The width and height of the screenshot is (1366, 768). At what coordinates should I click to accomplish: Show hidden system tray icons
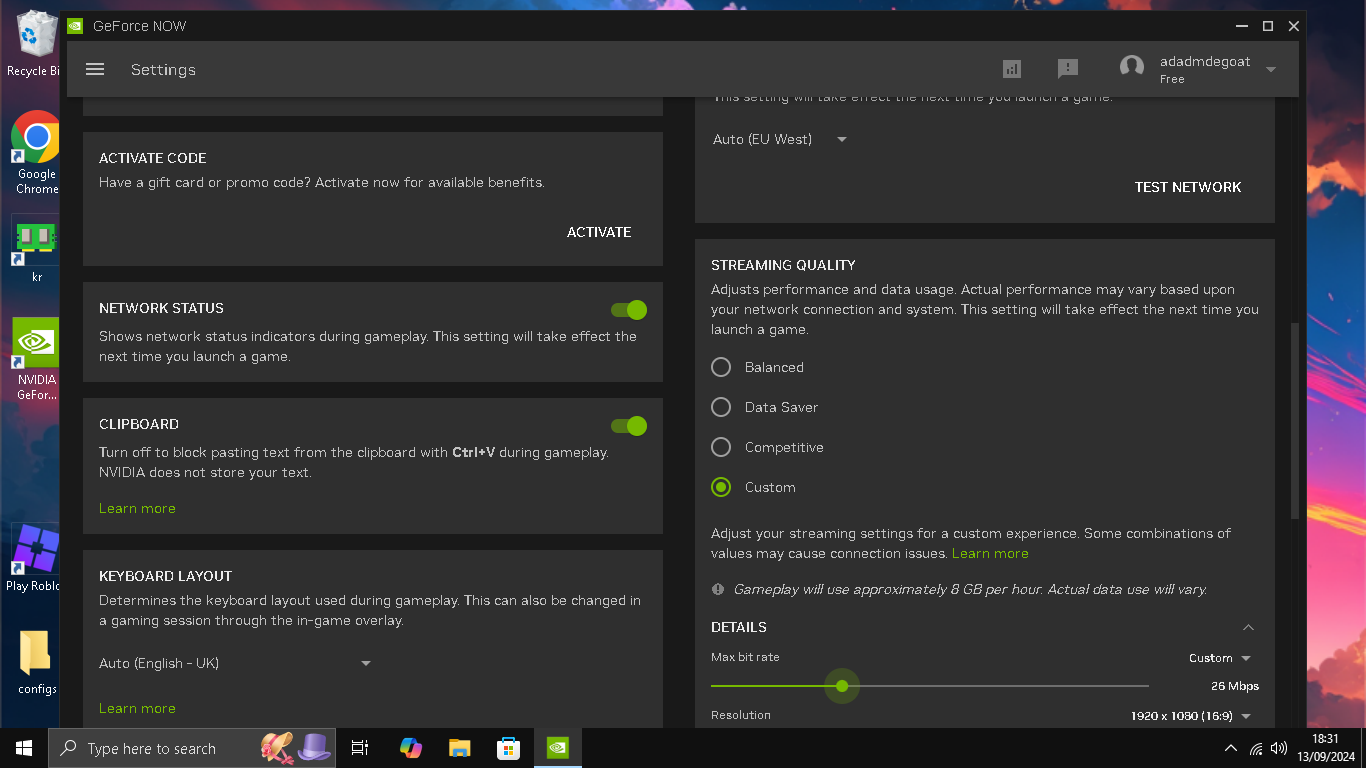click(x=1231, y=749)
